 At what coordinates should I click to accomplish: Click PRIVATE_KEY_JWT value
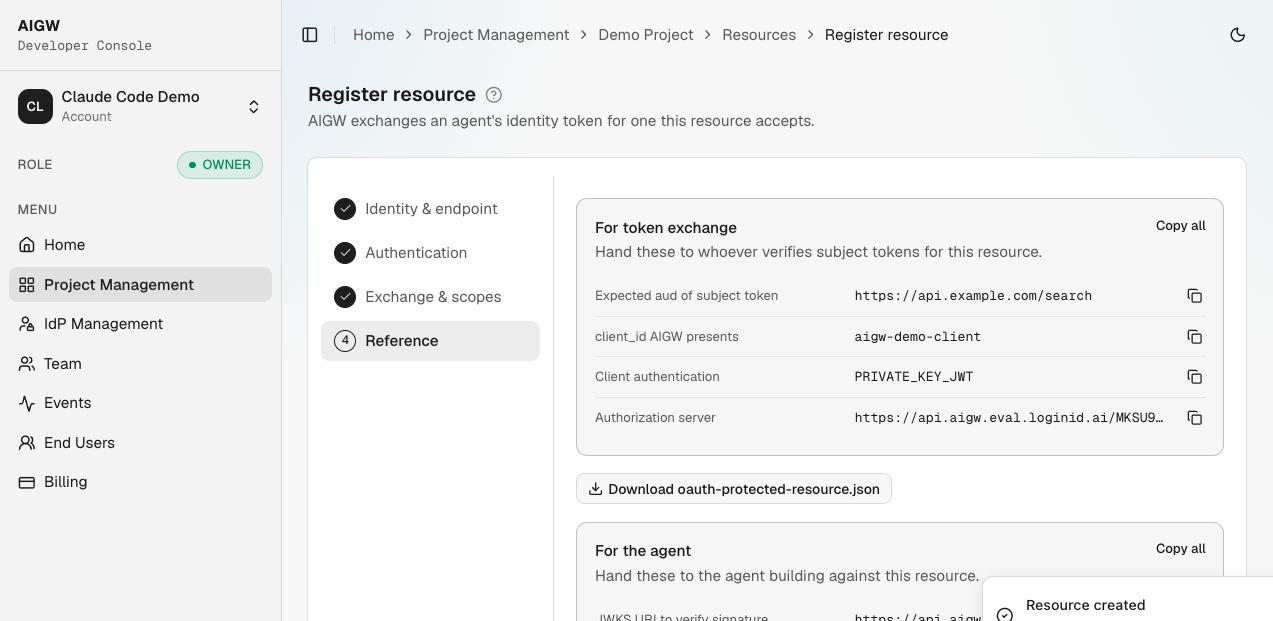tap(913, 377)
